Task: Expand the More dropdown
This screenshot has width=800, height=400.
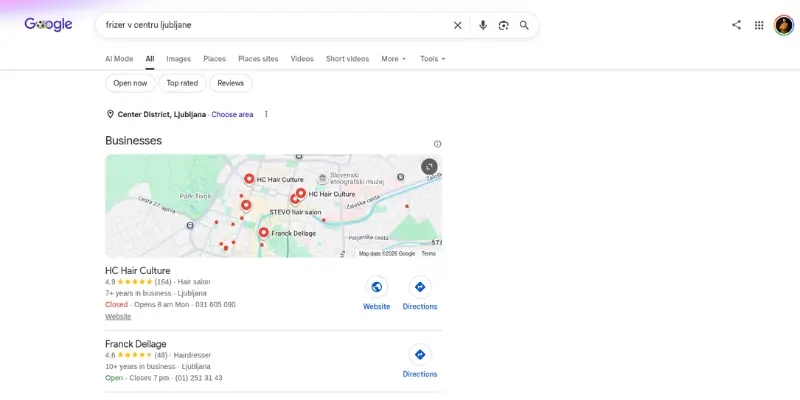Action: pyautogui.click(x=394, y=59)
